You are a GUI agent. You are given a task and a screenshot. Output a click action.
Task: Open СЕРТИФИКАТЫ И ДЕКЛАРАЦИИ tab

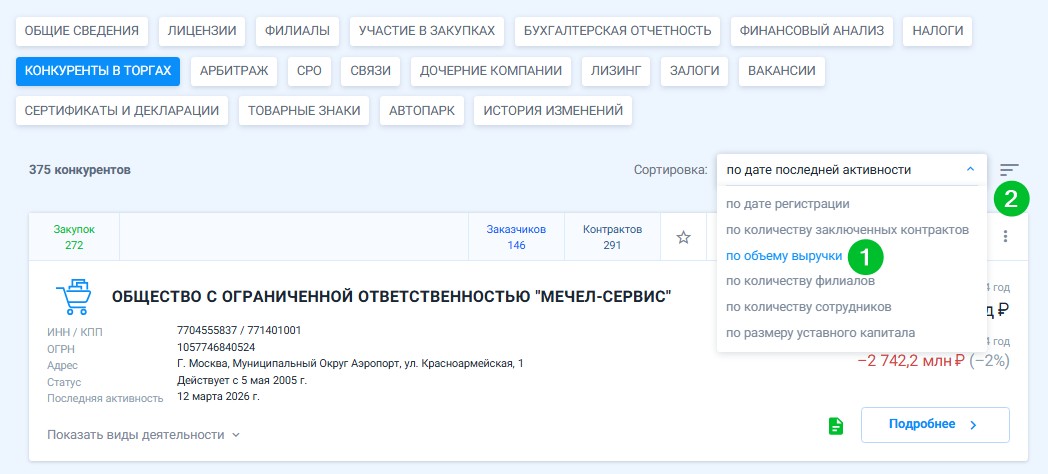[122, 110]
